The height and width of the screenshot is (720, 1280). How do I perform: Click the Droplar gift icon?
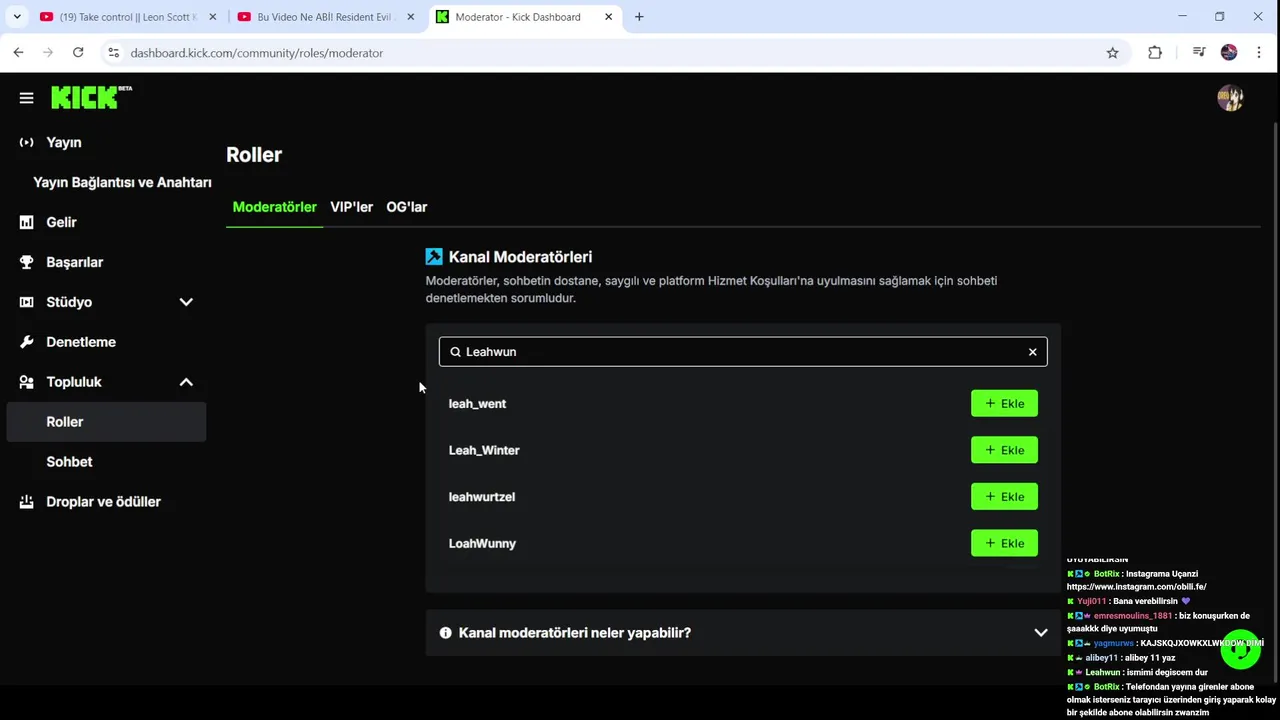click(27, 502)
